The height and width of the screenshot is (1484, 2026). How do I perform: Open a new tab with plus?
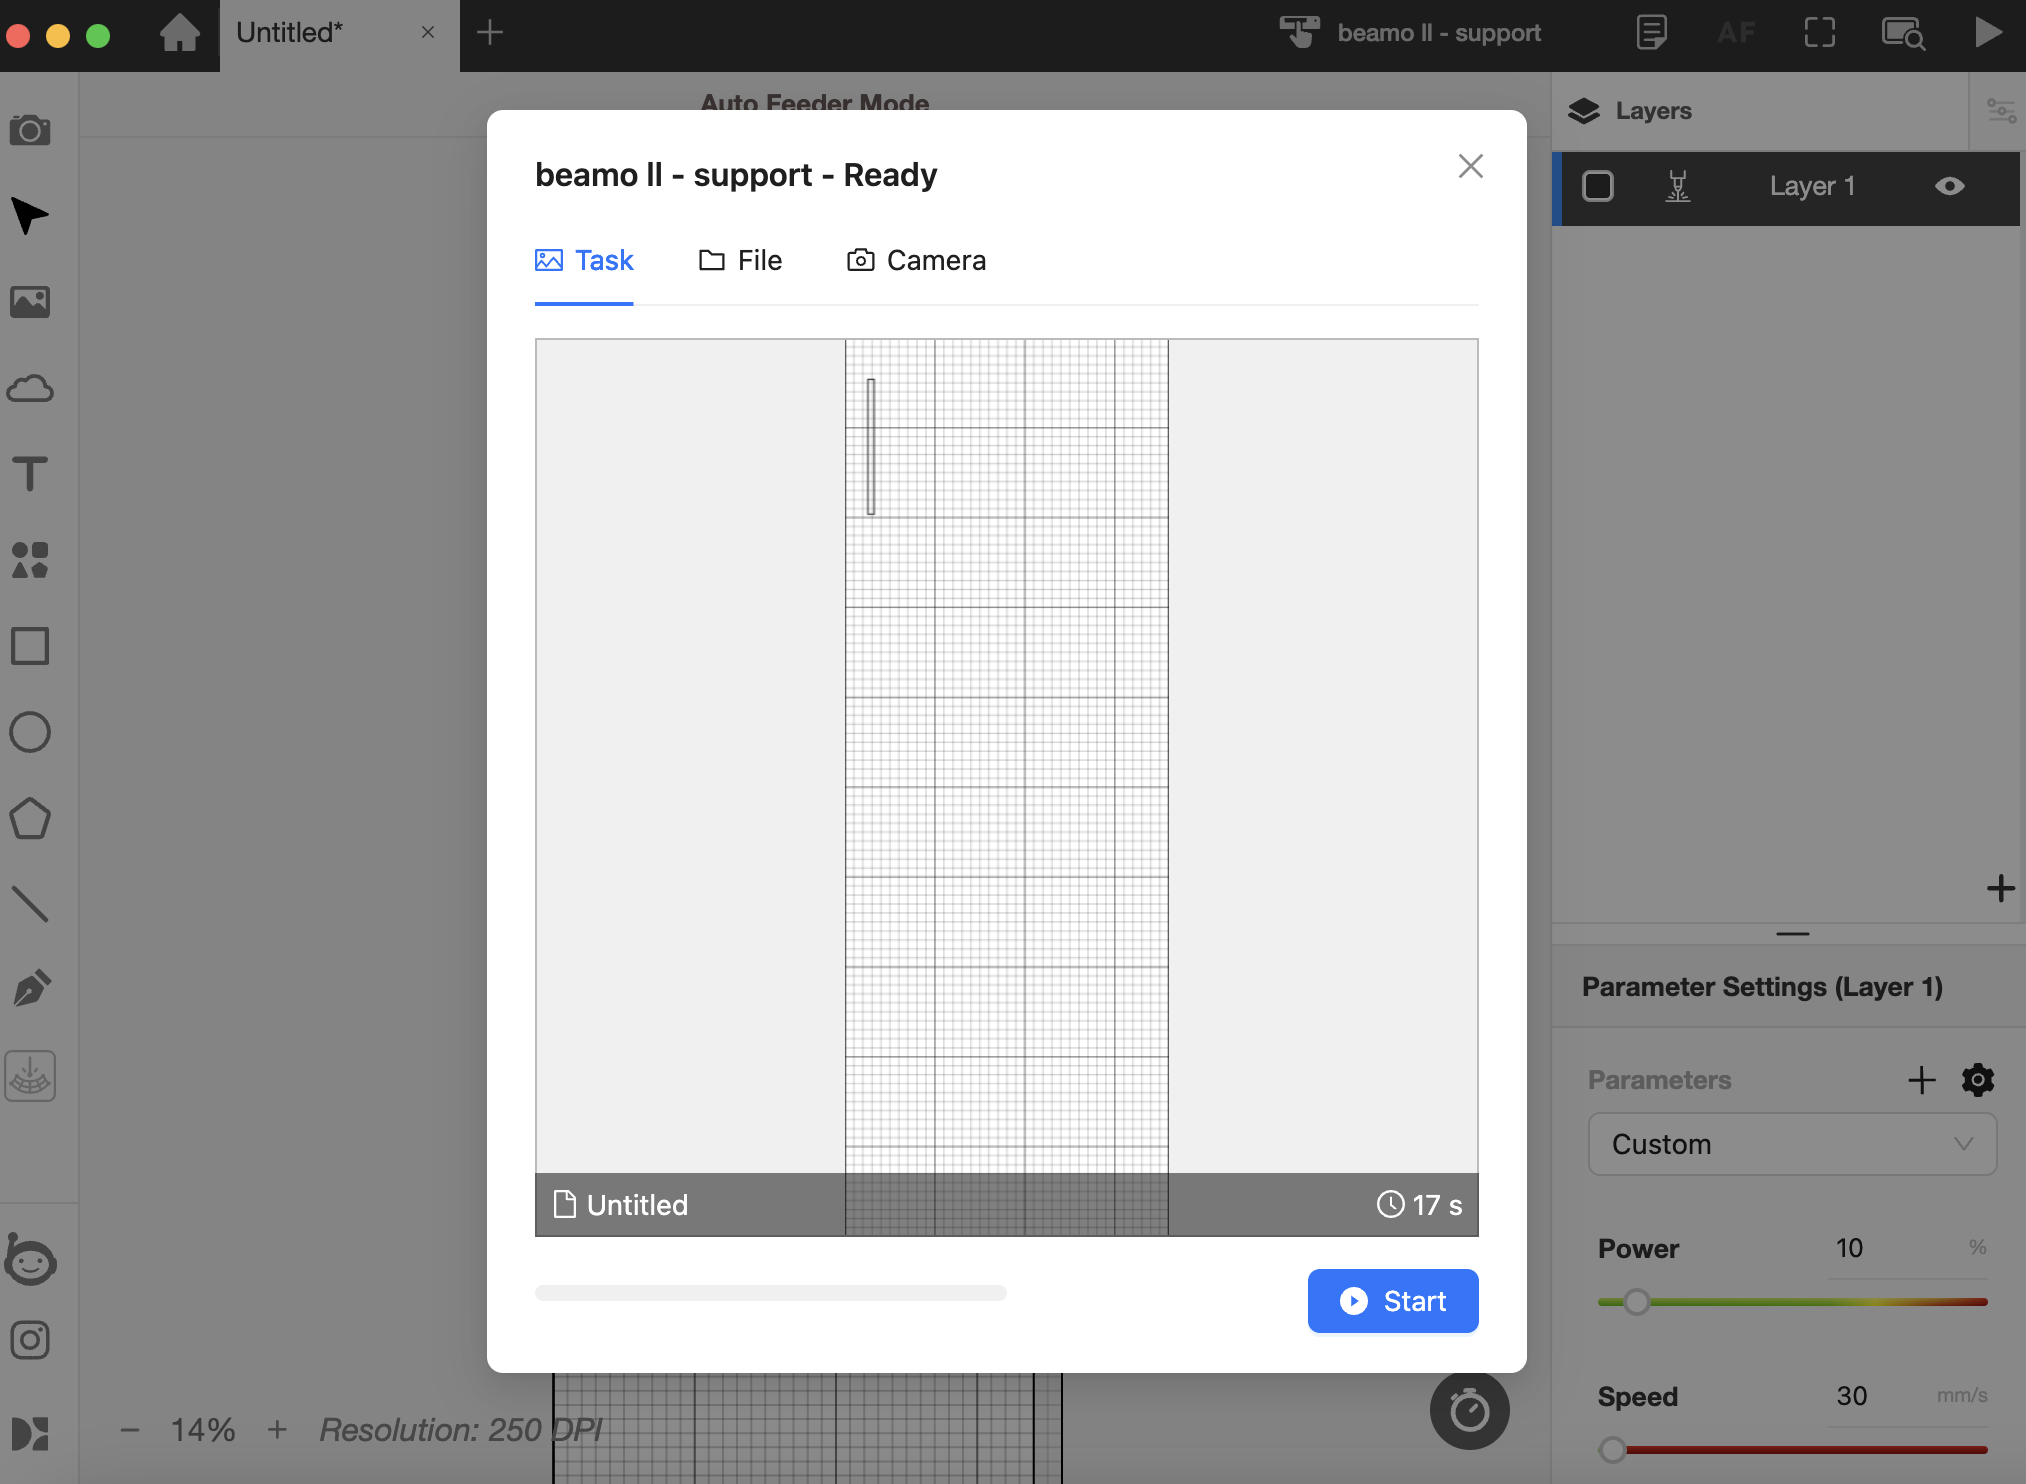[x=490, y=32]
